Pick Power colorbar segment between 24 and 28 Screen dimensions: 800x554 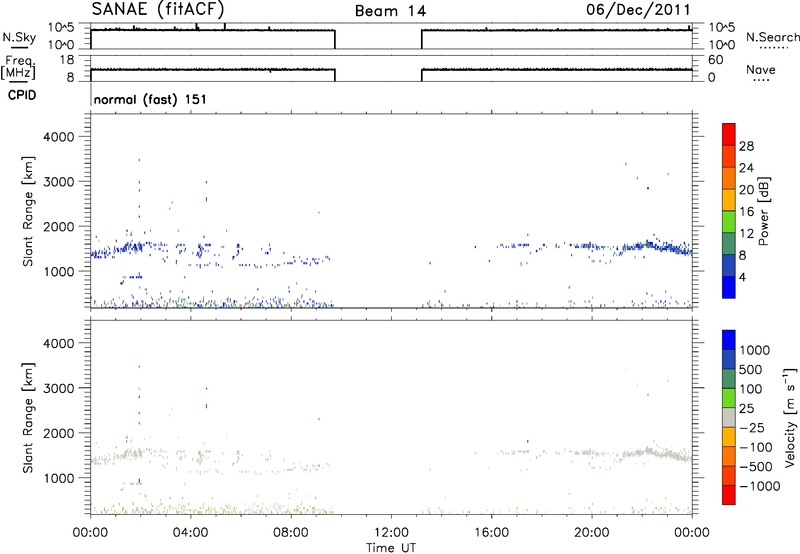[729, 156]
